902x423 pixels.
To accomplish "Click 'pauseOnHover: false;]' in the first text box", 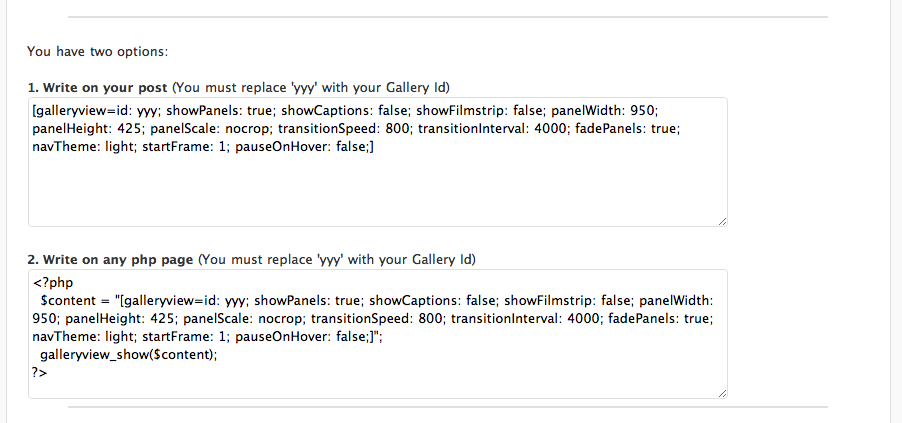I will tap(304, 147).
